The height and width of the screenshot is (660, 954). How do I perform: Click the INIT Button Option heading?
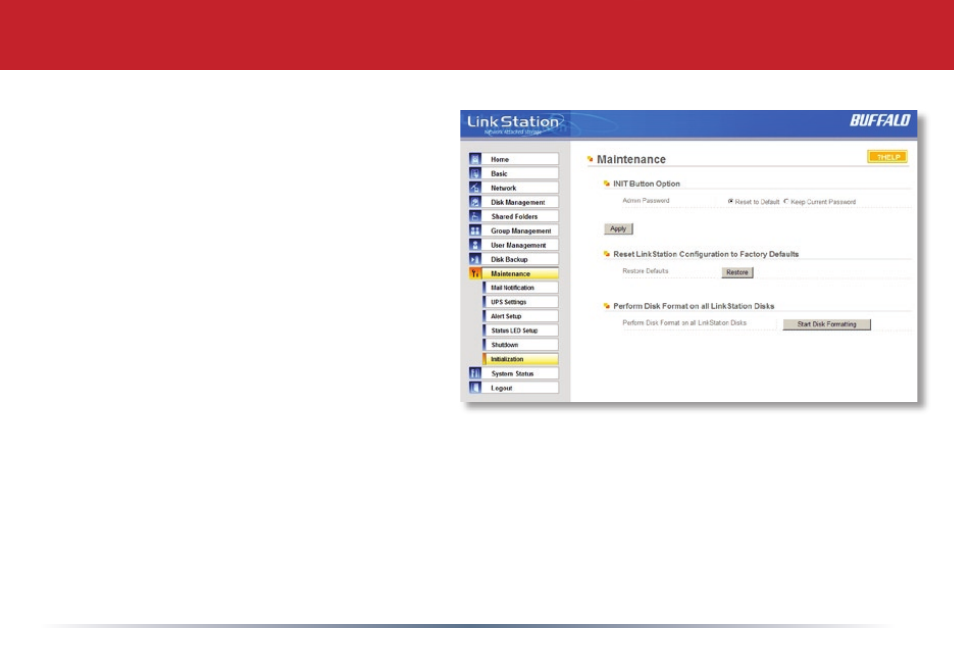tap(646, 184)
